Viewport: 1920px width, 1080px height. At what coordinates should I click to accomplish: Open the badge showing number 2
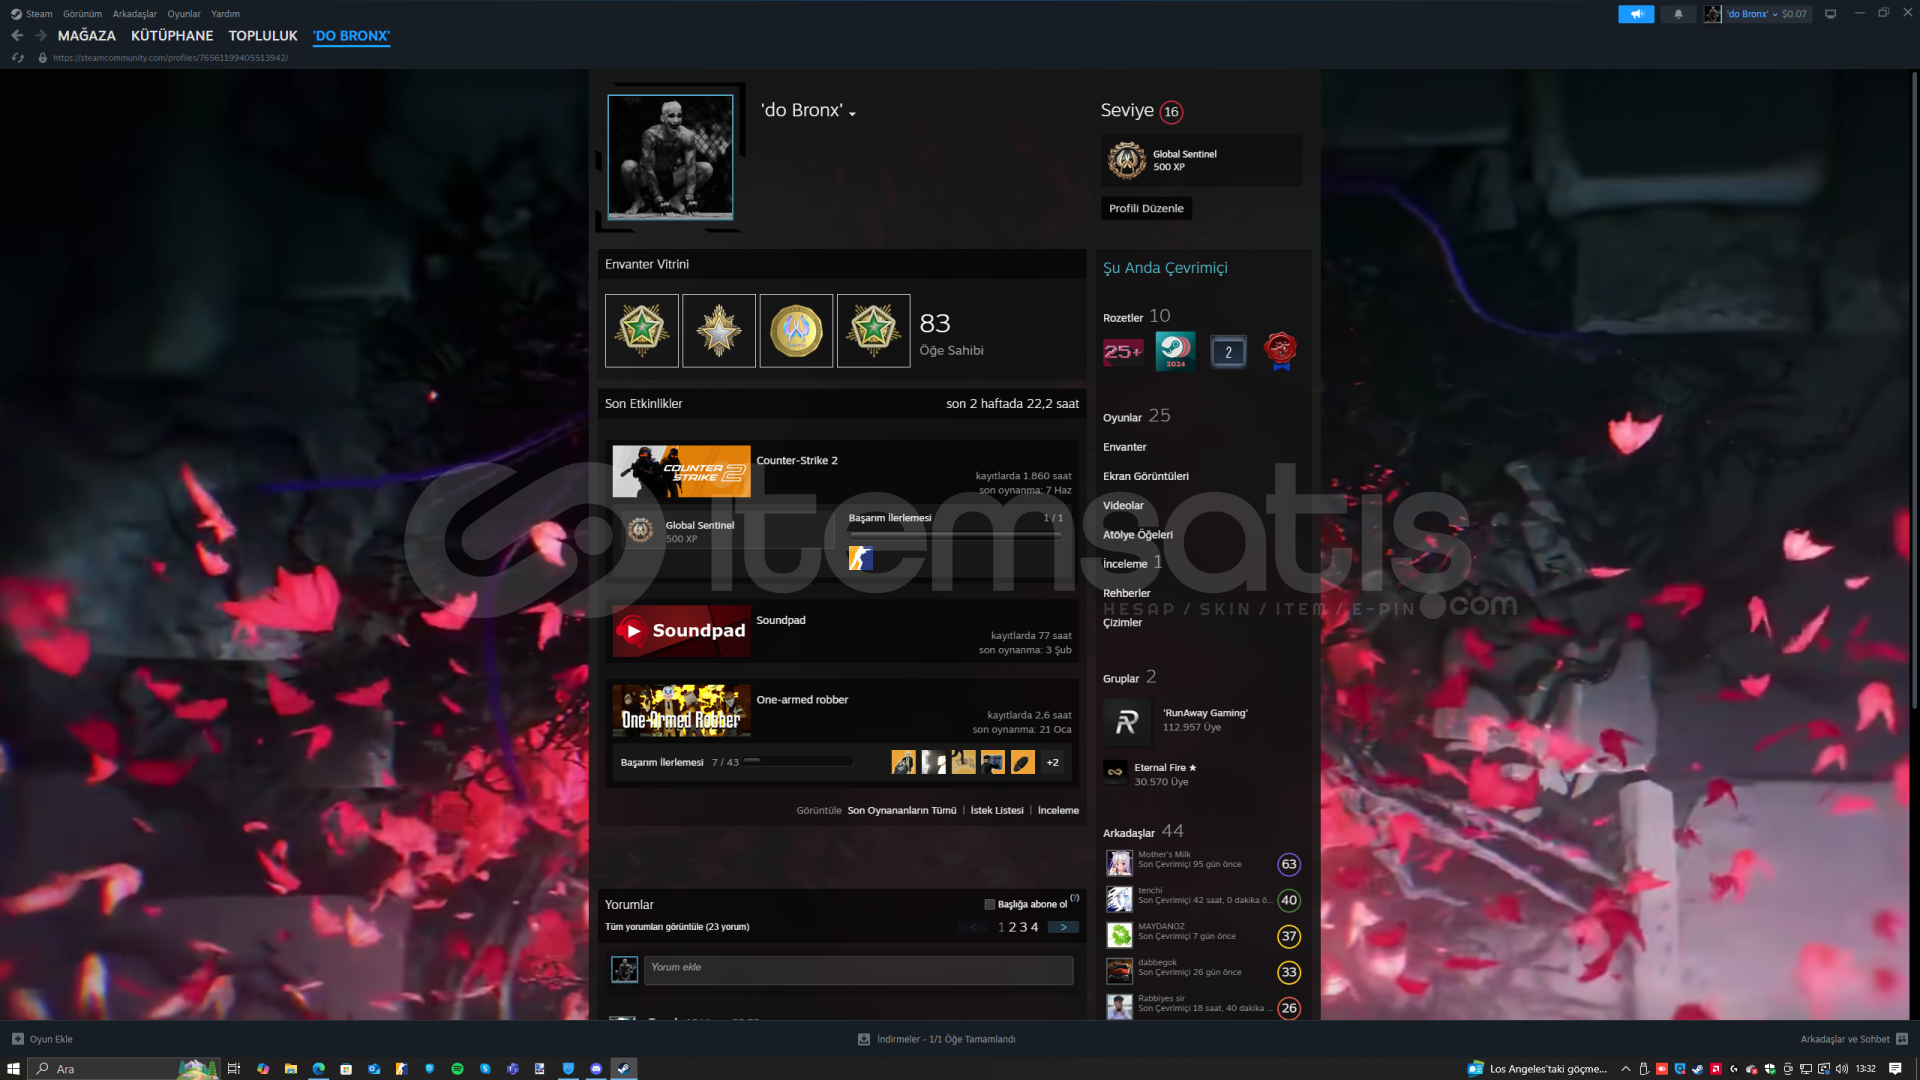pyautogui.click(x=1228, y=351)
